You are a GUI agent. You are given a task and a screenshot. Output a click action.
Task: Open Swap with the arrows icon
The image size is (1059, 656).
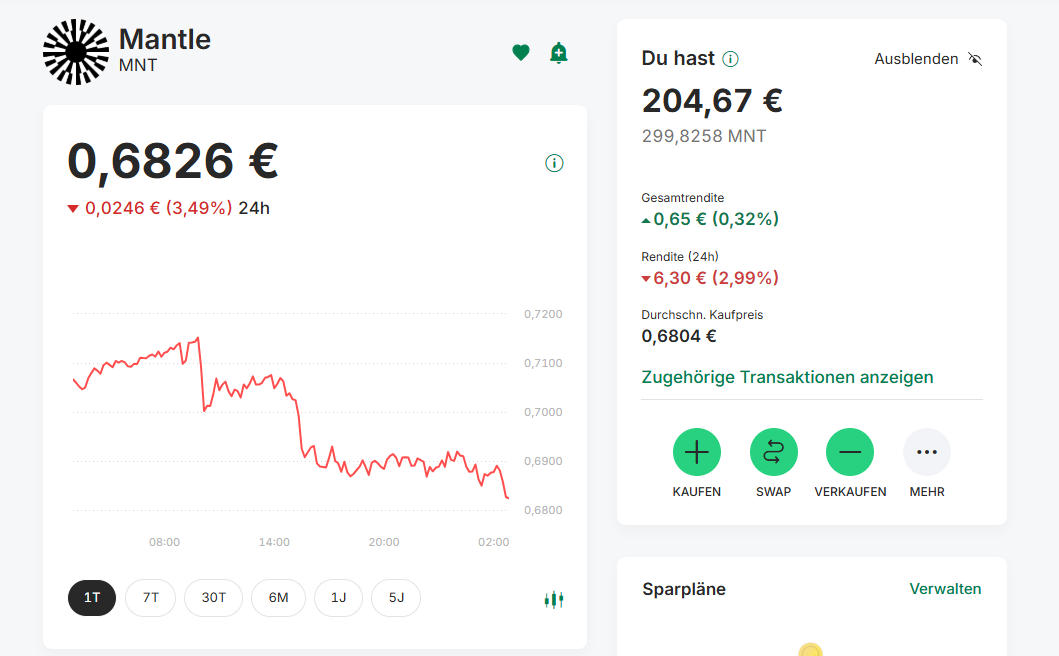774,453
